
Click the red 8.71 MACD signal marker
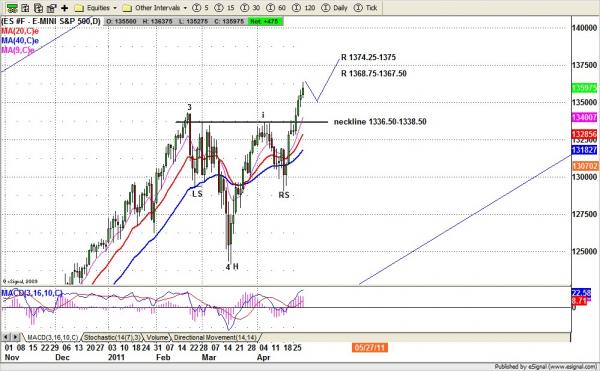pyautogui.click(x=579, y=301)
